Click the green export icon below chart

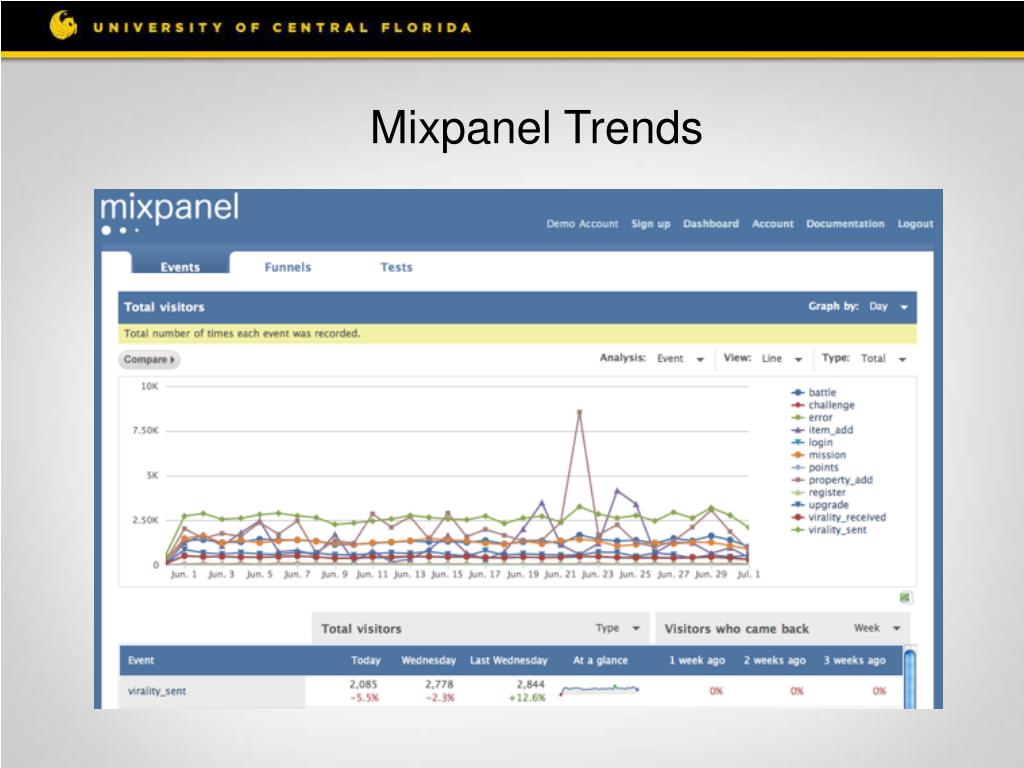(904, 597)
